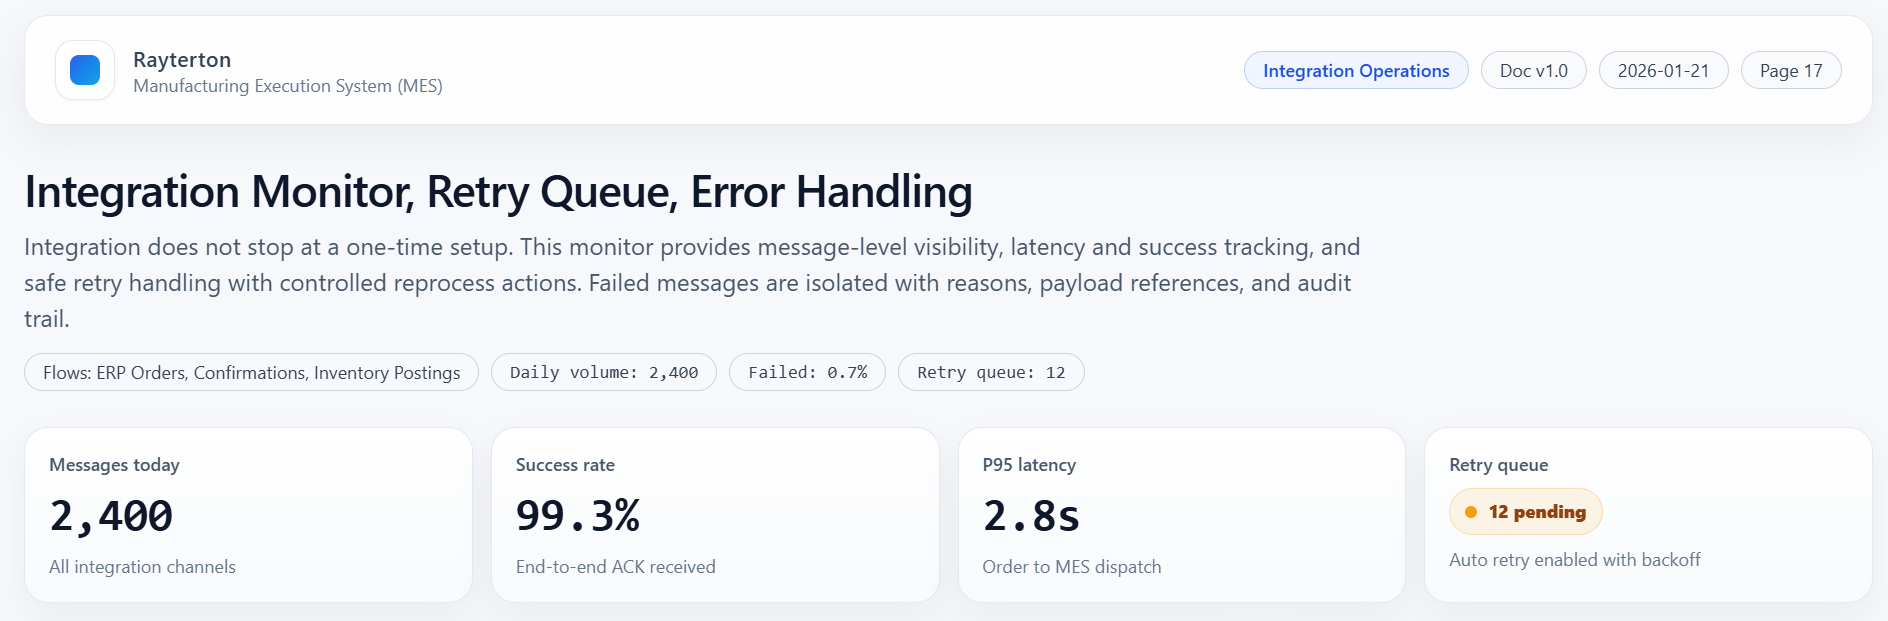
Task: Click the Rayterton brand name
Action: pyautogui.click(x=182, y=60)
